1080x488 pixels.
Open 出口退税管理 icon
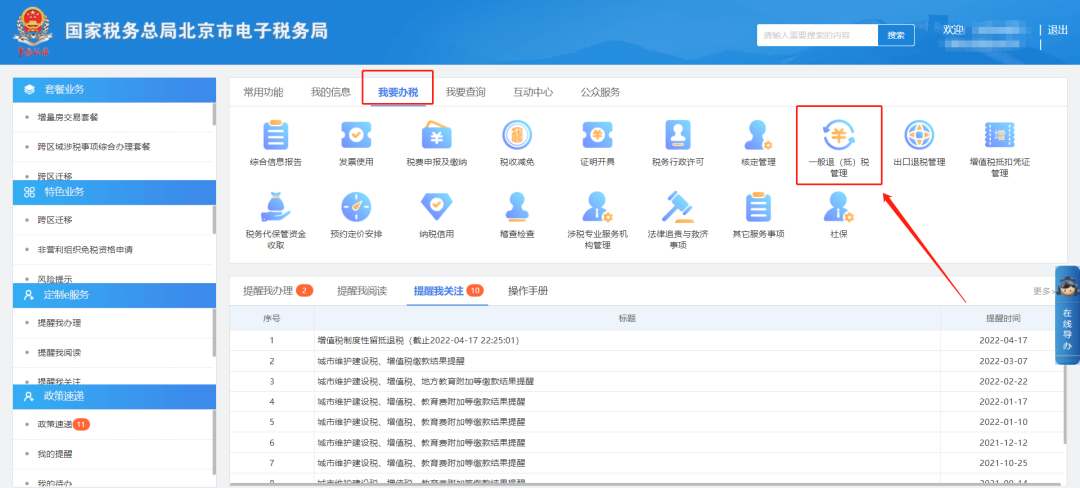coord(919,135)
